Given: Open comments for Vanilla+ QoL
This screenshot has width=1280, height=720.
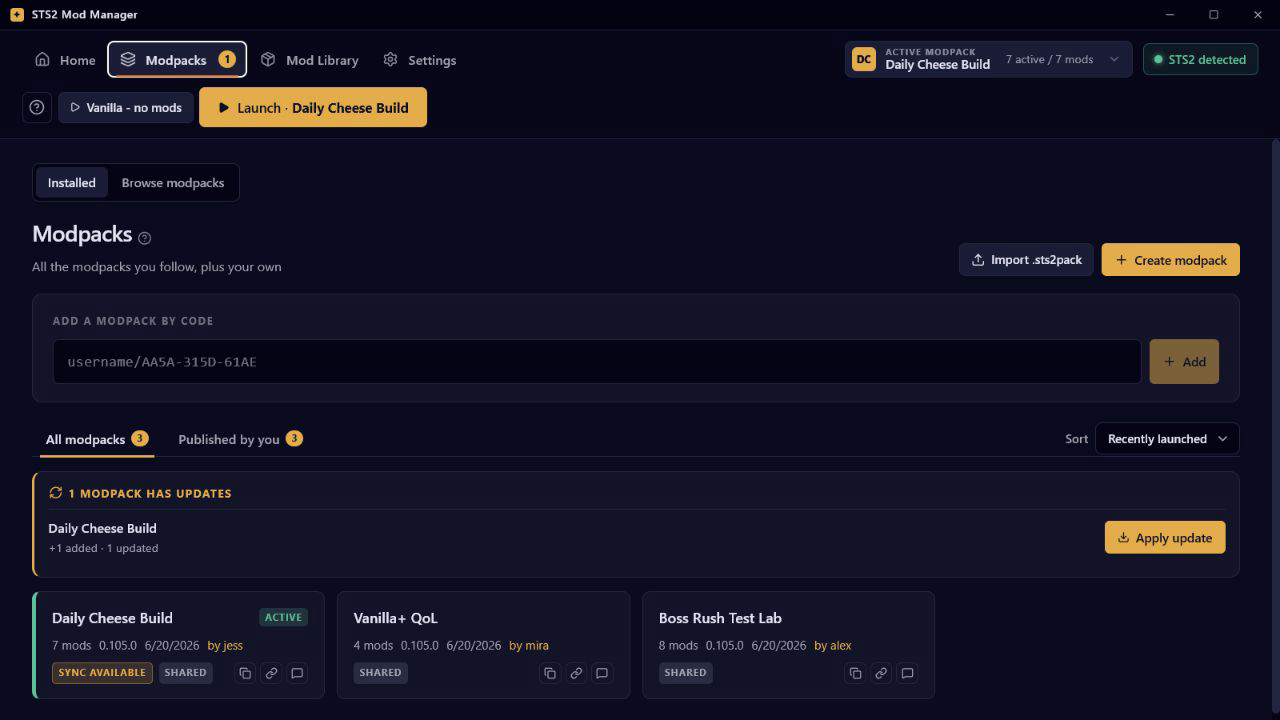Looking at the screenshot, I should [602, 673].
